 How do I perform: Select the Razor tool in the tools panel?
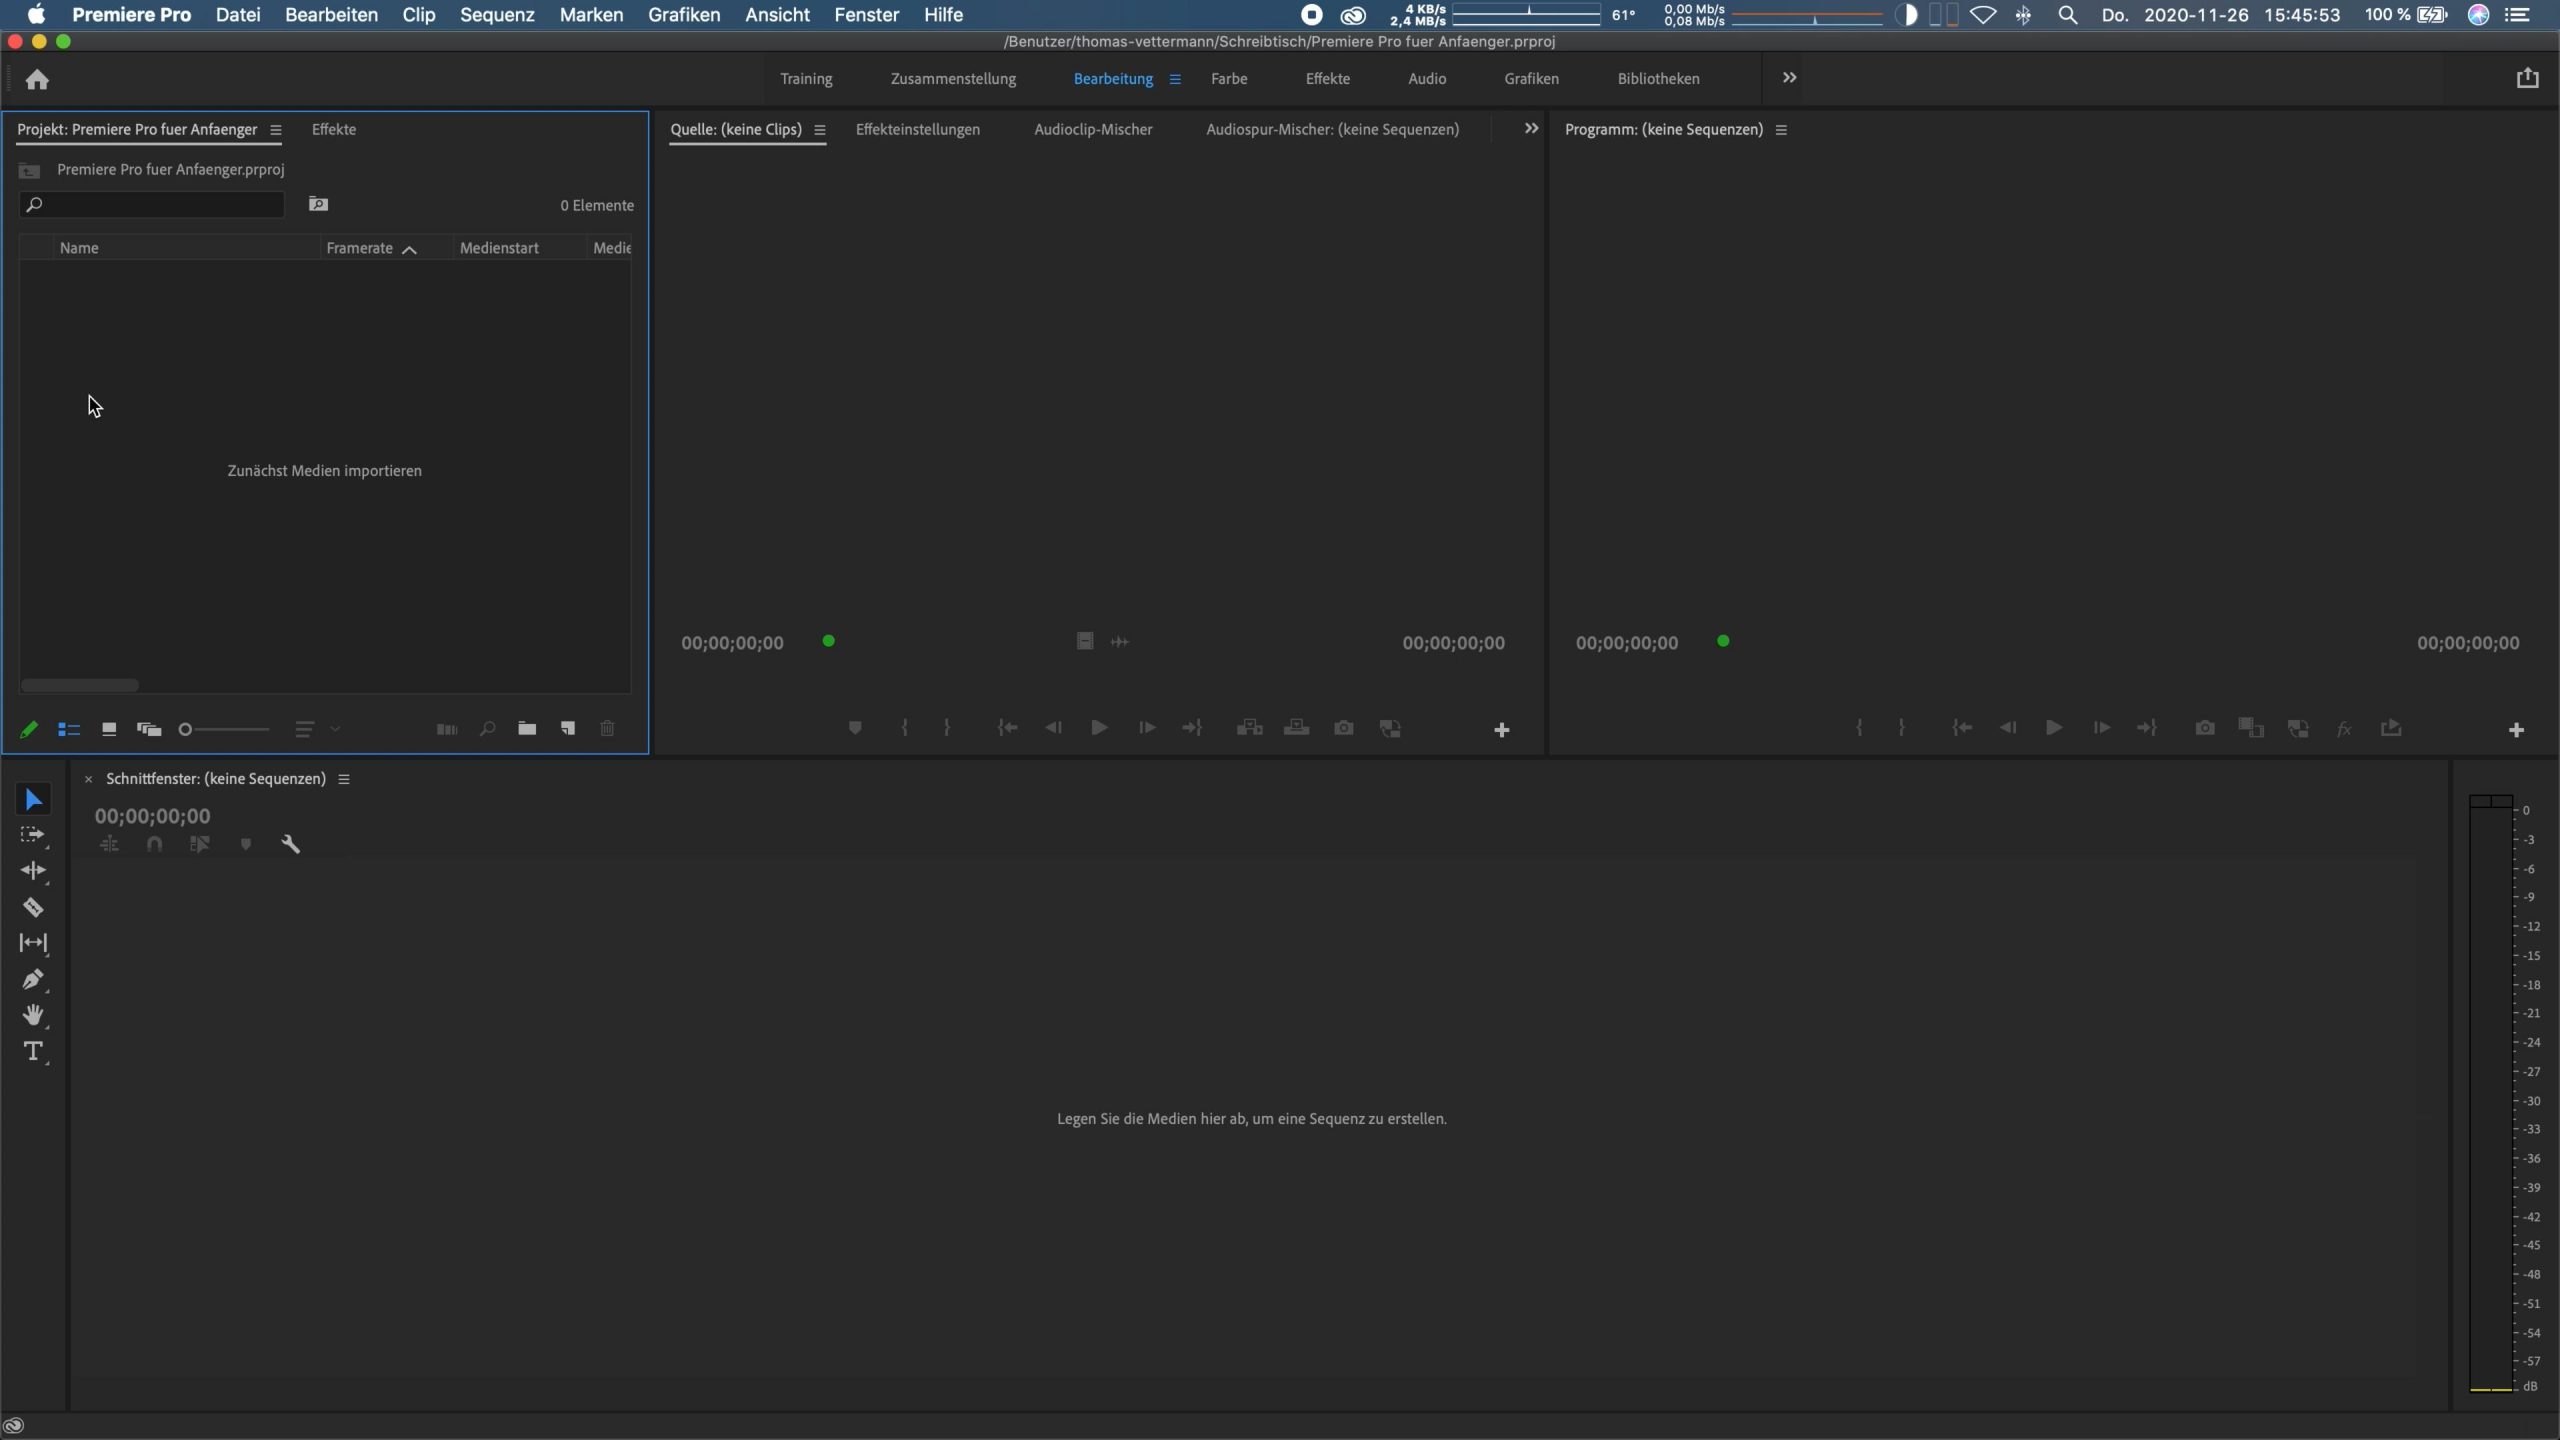(x=33, y=907)
